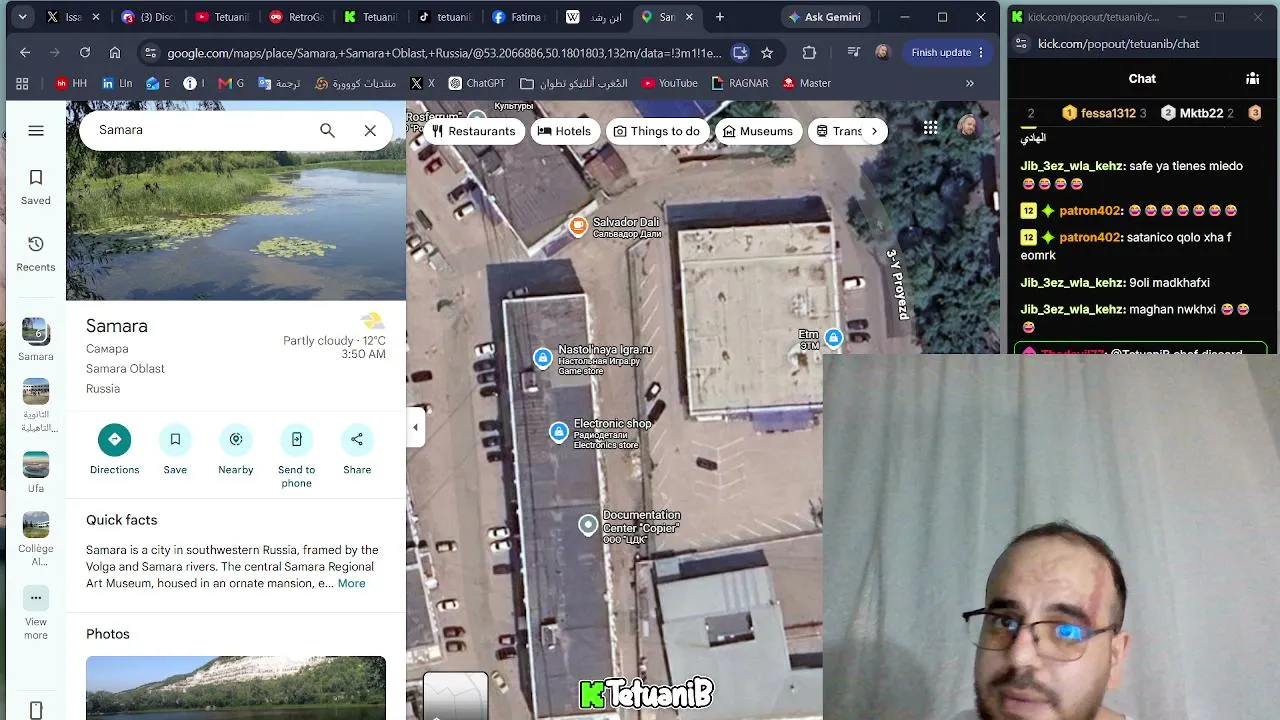Viewport: 1280px width, 720px height.
Task: Click the Ask Gemini button
Action: tap(823, 17)
